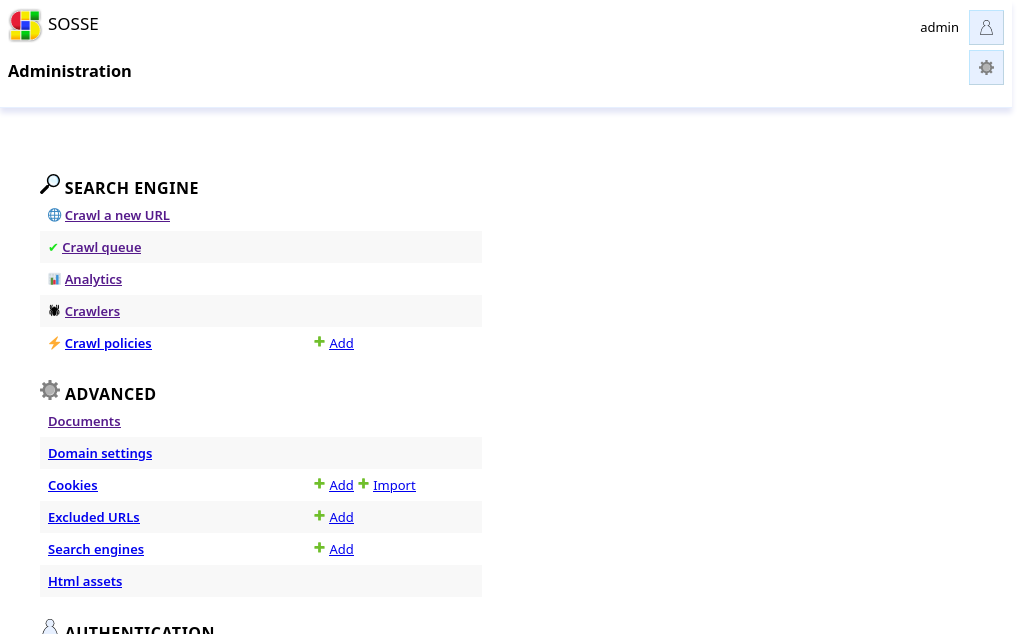
Task: Click Add in the Search engines row
Action: point(341,550)
